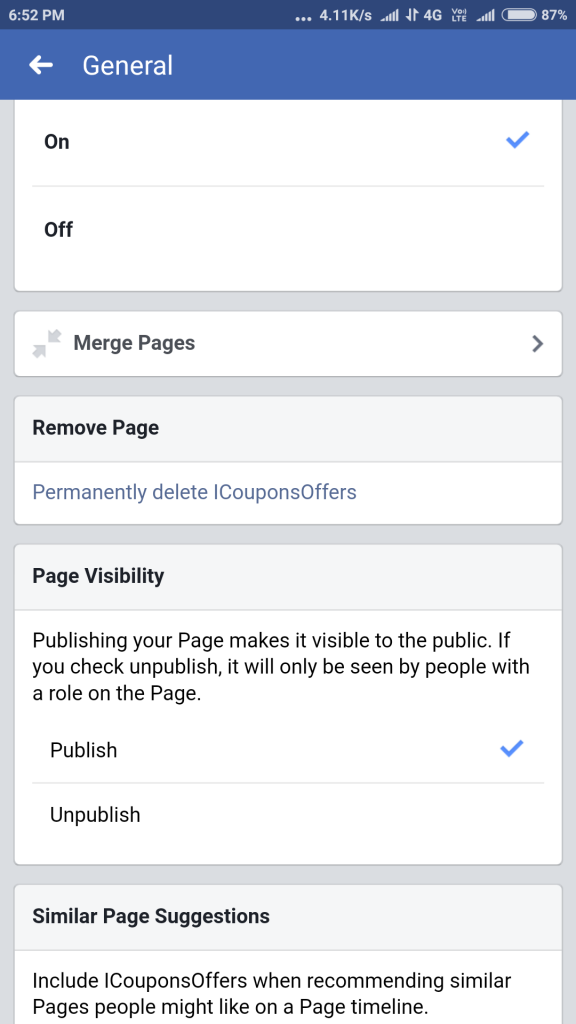Tap the chevron next to Merge Pages
The image size is (576, 1024).
(537, 343)
